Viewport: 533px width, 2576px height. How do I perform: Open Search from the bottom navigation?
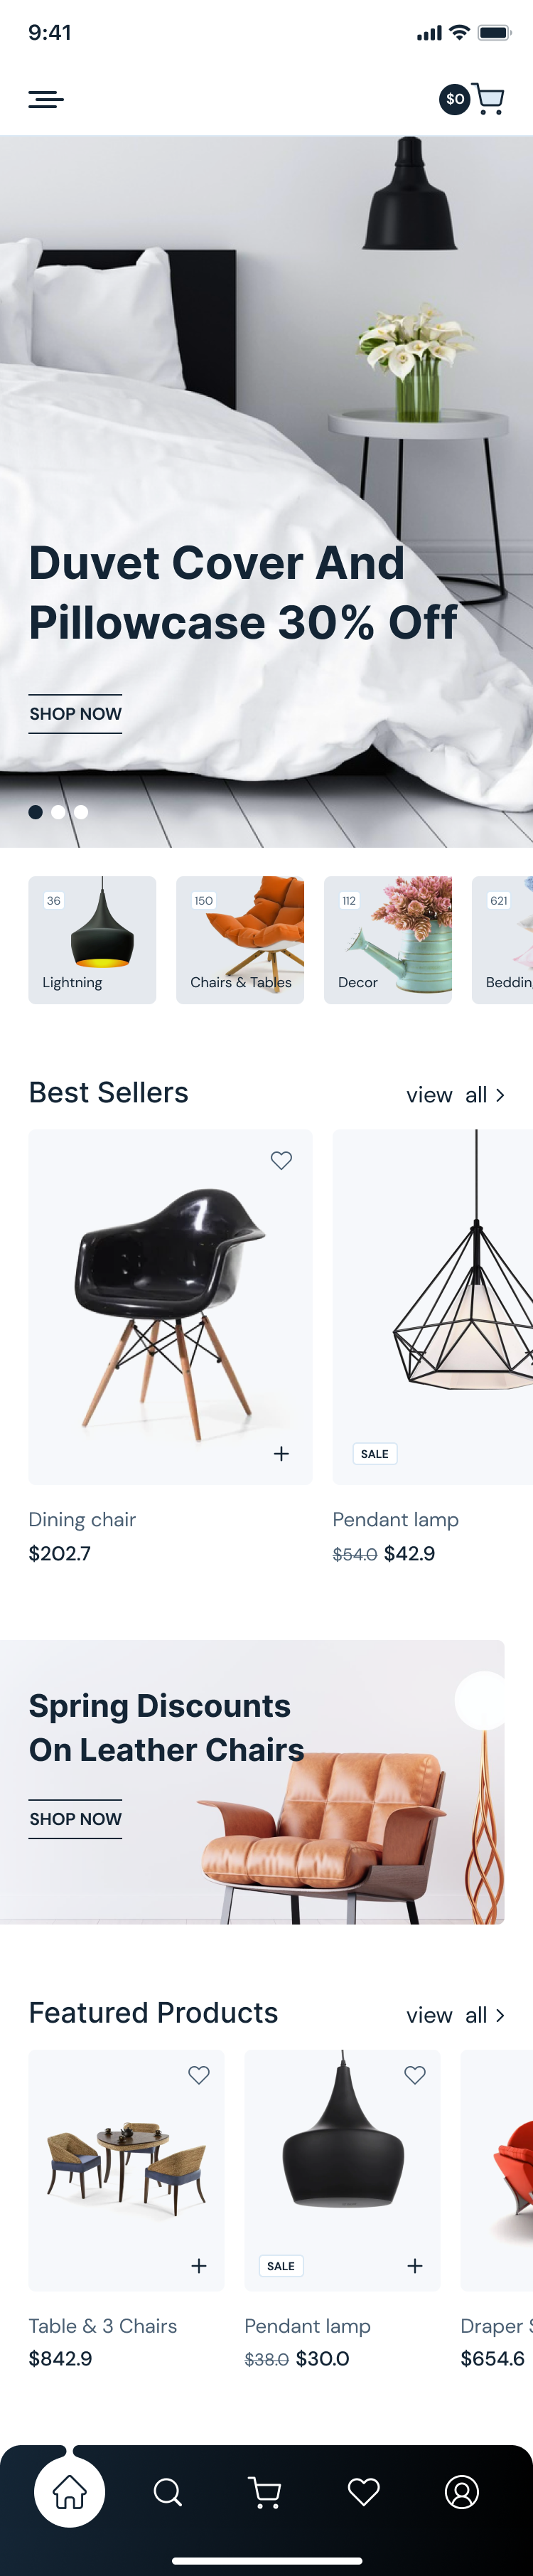pyautogui.click(x=168, y=2492)
